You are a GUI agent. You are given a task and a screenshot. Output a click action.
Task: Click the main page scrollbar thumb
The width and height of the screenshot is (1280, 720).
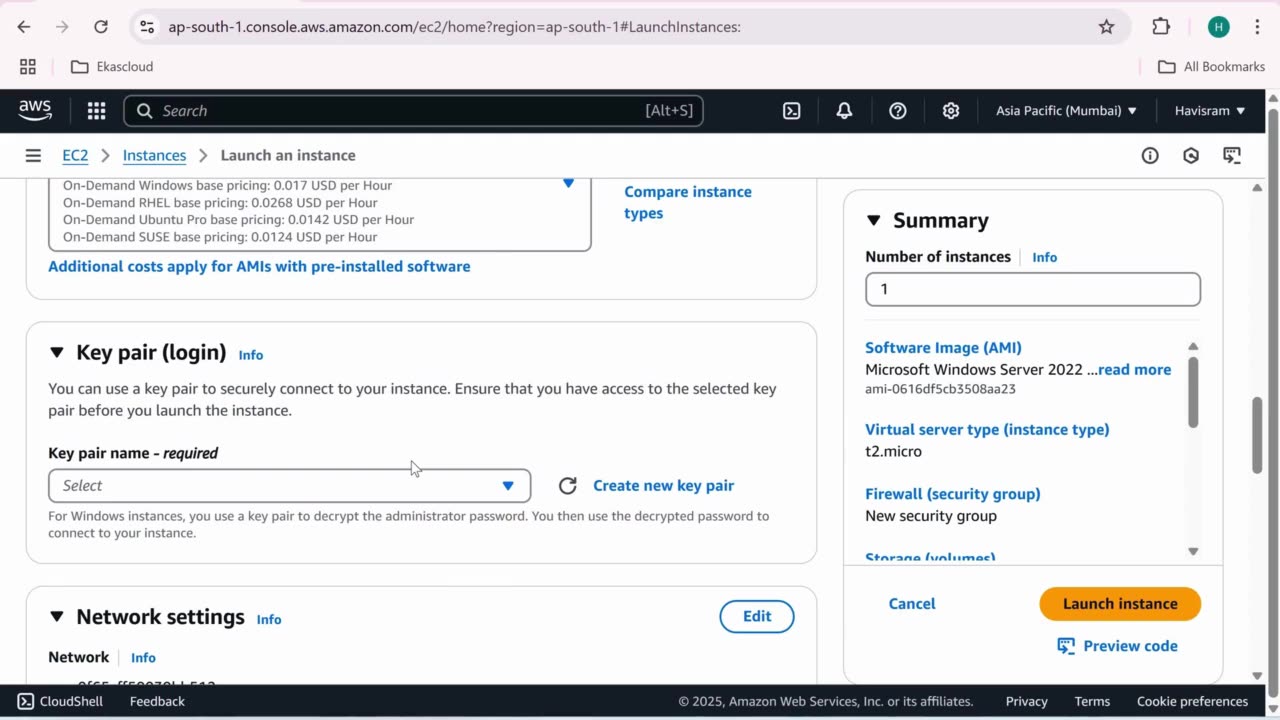[1257, 435]
